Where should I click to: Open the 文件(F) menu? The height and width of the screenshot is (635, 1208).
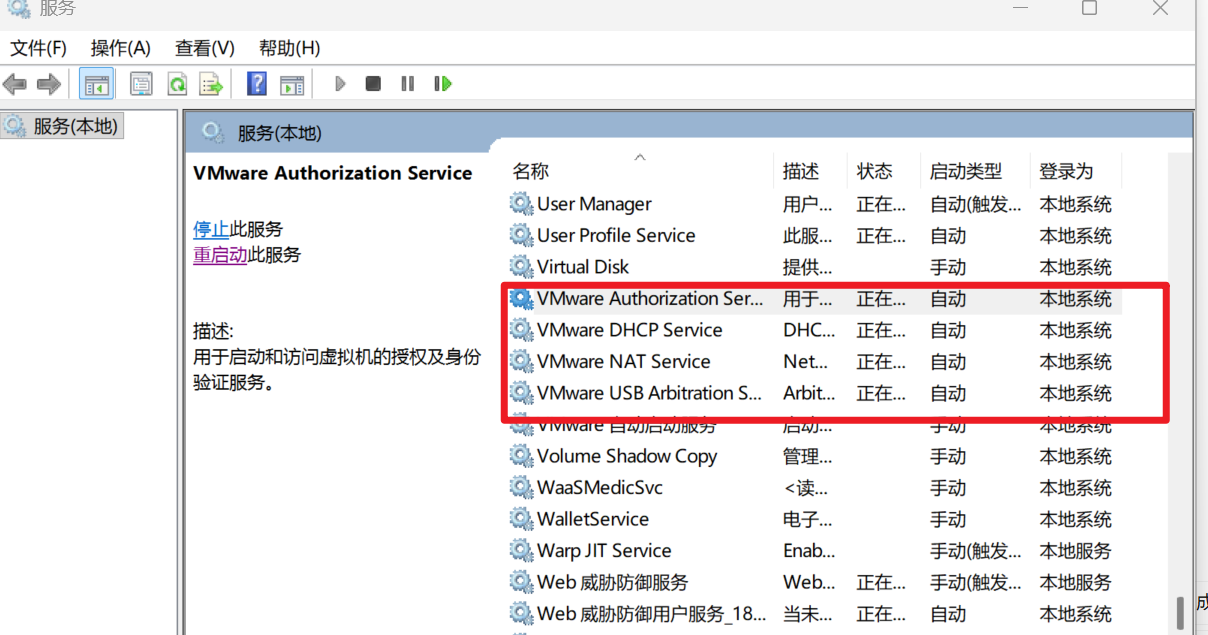pos(38,48)
